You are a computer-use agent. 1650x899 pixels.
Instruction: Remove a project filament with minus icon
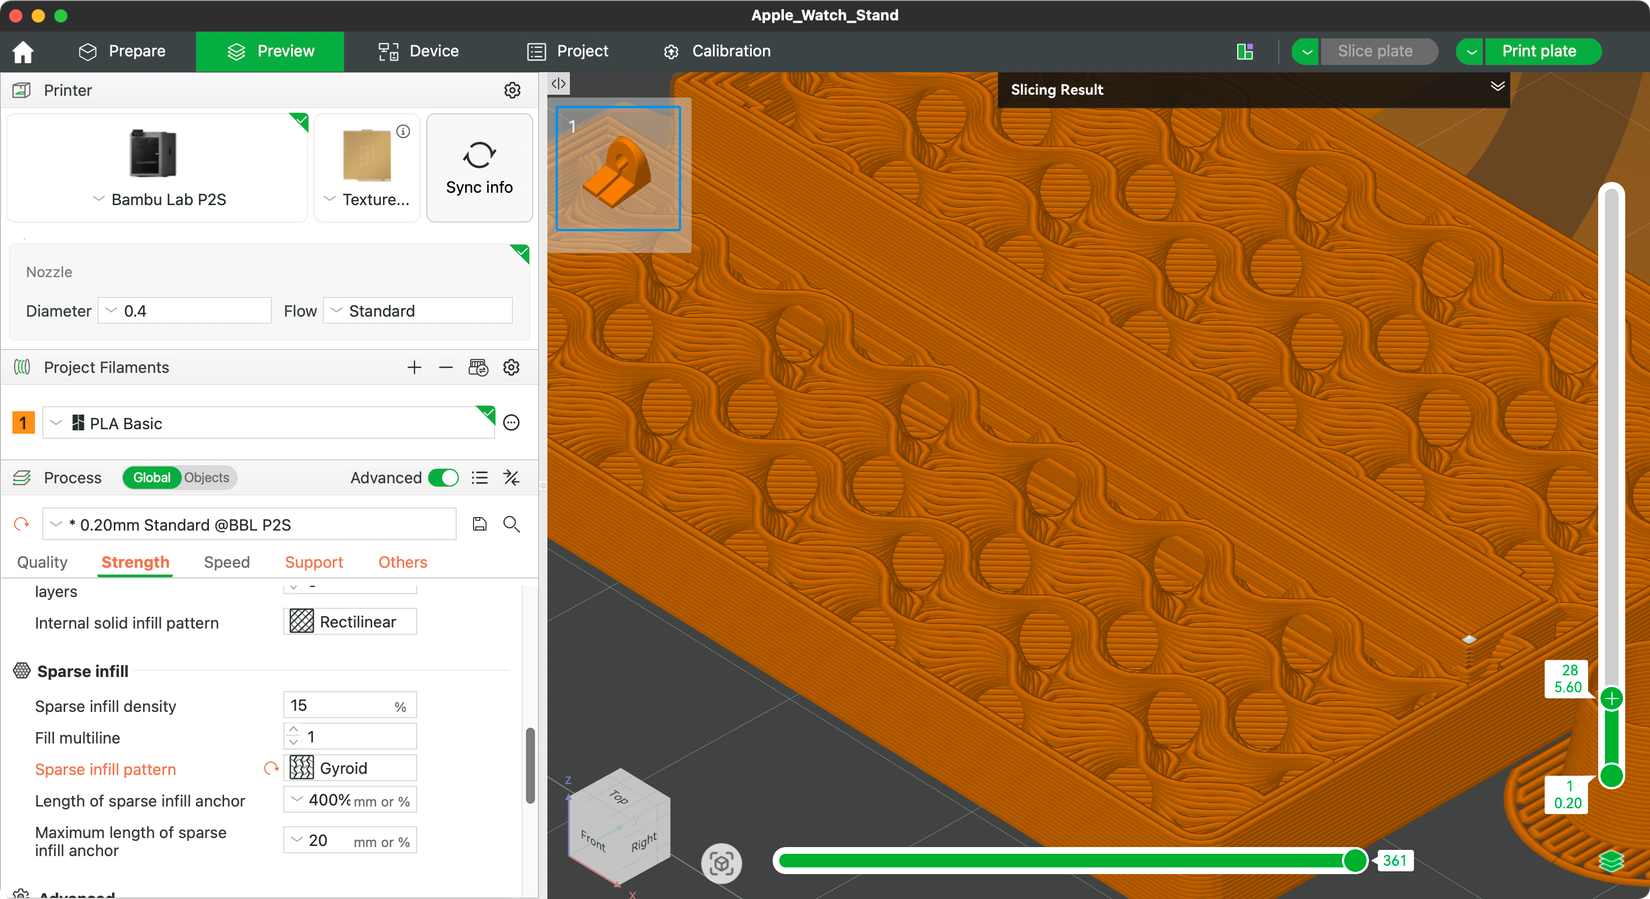tap(446, 368)
